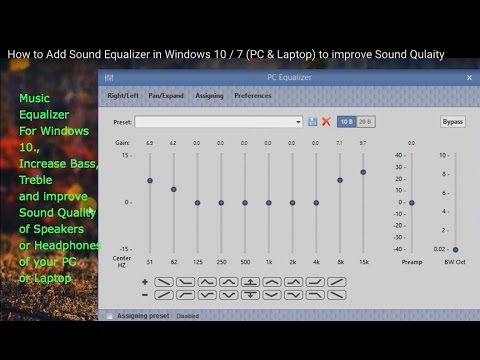Click the 1k band slider handle
The image size is (480, 360).
269,203
